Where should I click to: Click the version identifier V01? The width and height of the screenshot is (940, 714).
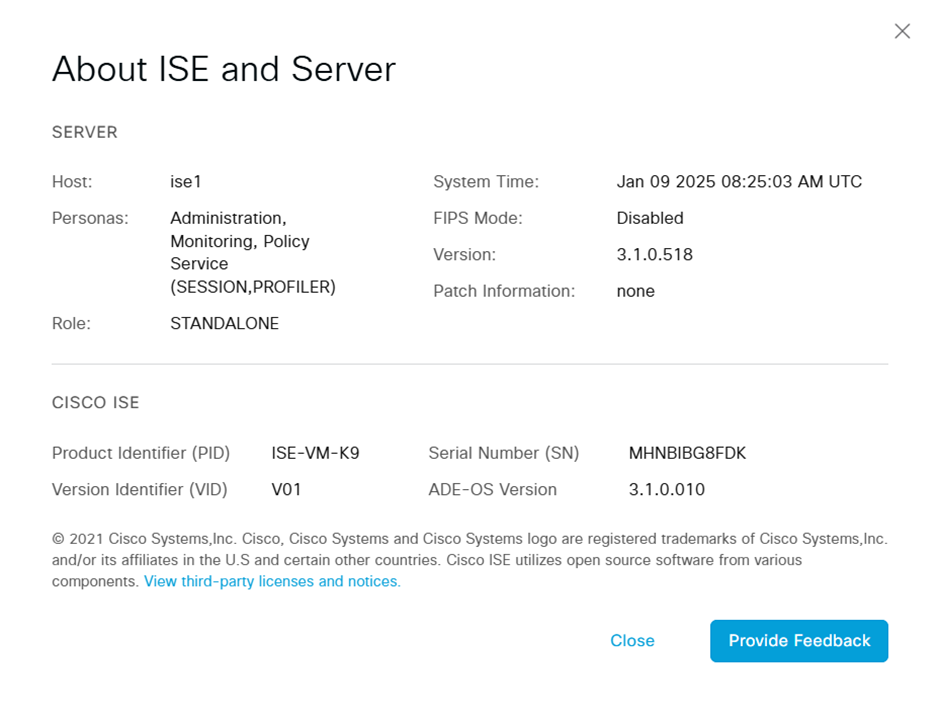click(286, 490)
